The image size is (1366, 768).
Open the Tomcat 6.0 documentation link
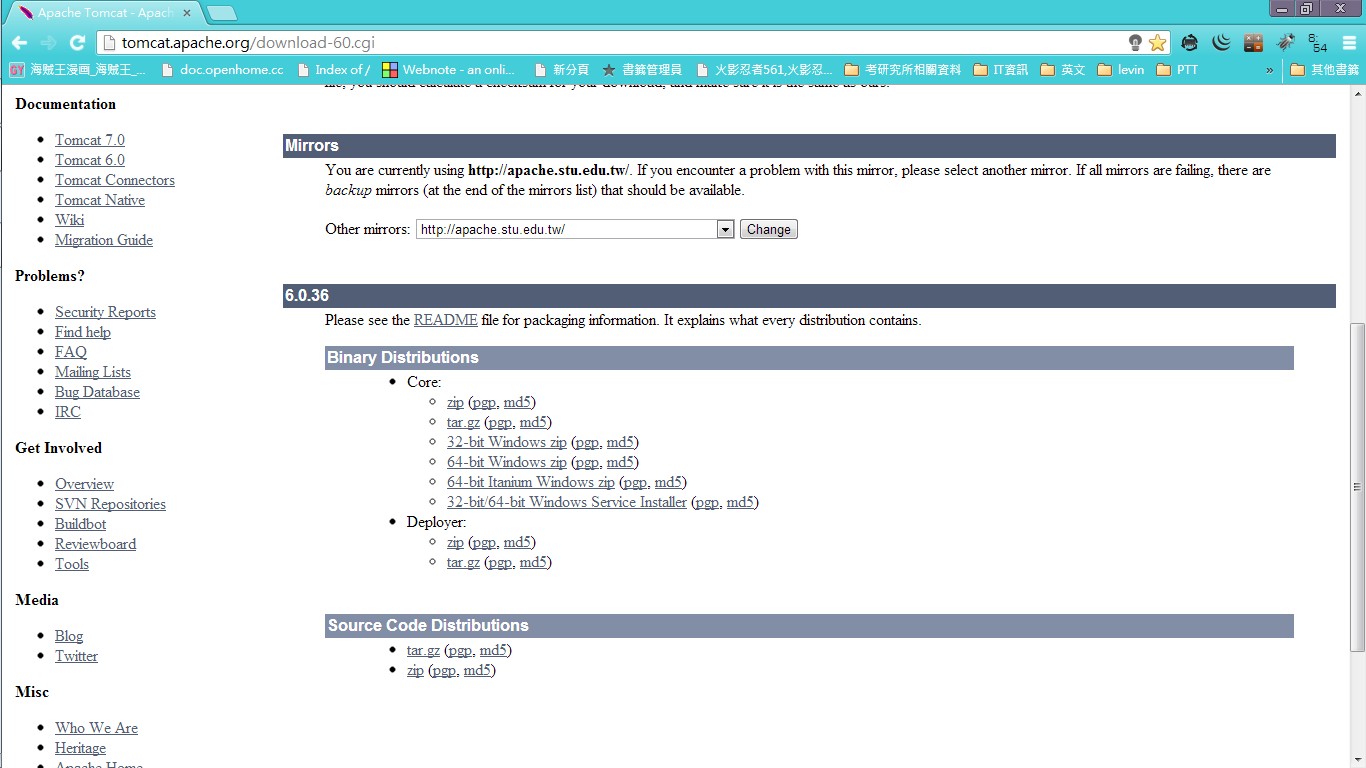pos(90,160)
